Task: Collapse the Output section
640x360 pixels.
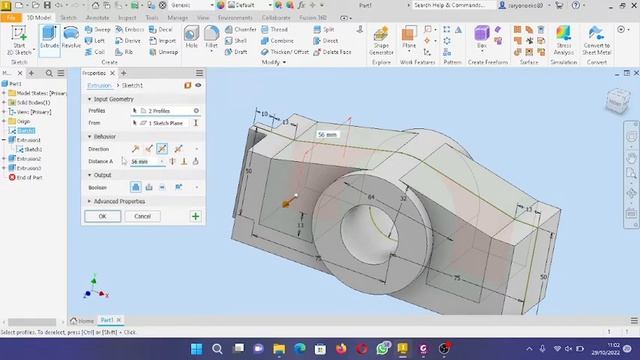Action: (89, 175)
